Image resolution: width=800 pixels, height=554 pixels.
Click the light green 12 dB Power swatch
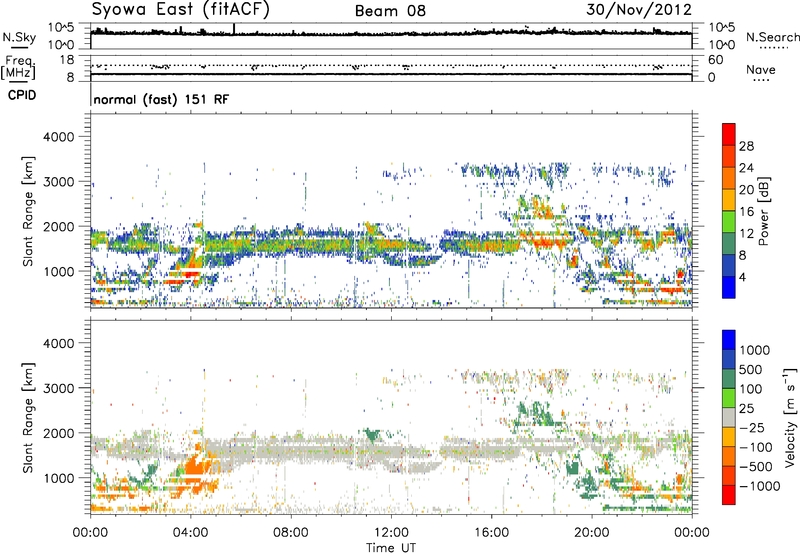(x=729, y=222)
